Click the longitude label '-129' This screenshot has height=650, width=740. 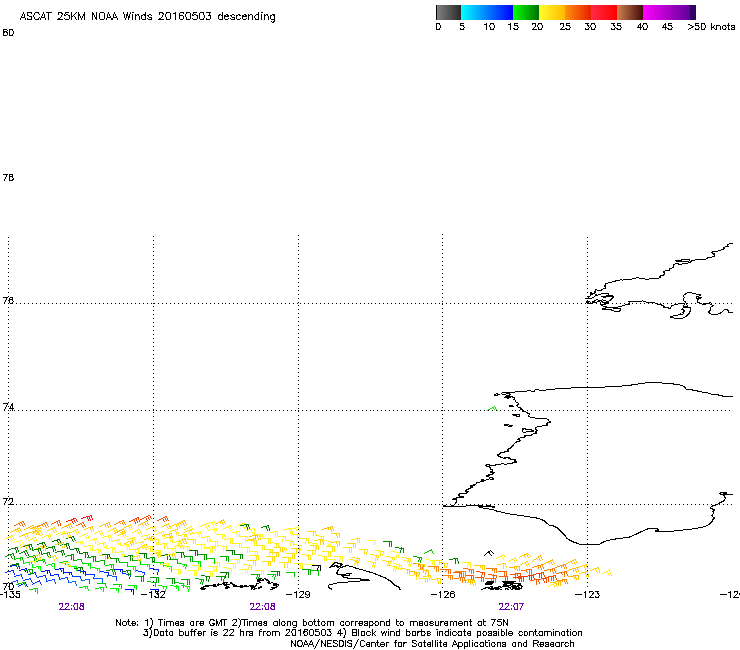(298, 594)
